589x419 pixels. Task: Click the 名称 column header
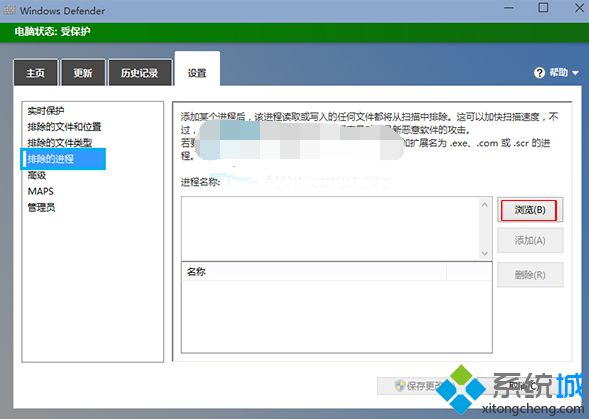tap(314, 271)
